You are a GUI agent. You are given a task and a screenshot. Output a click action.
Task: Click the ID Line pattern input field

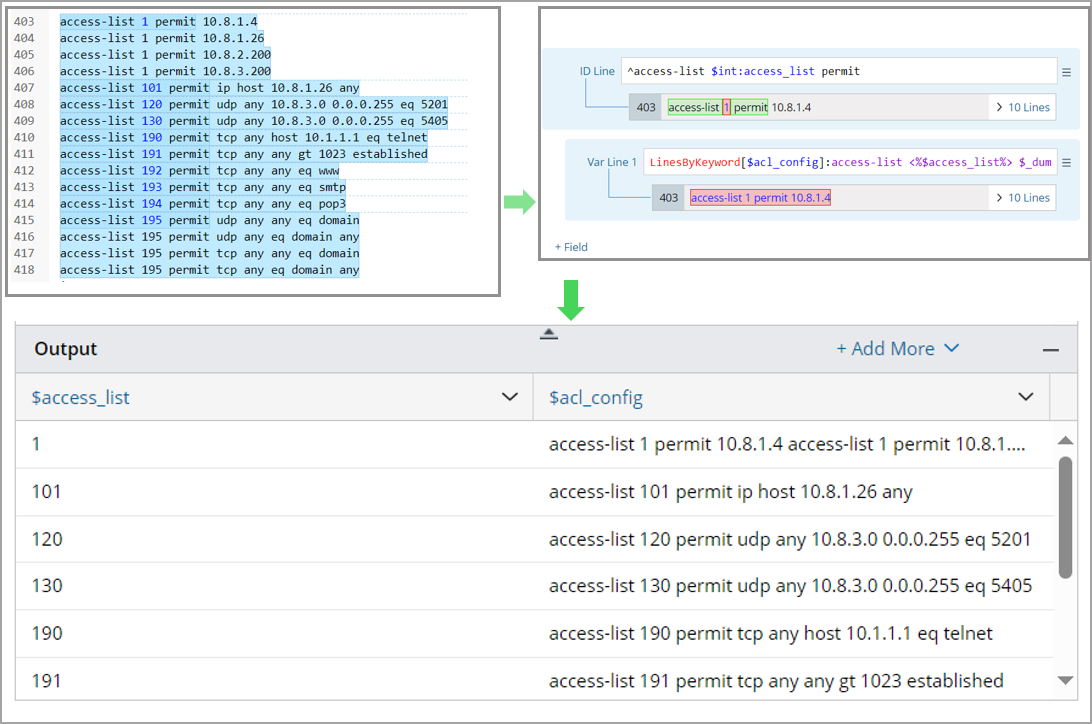(x=839, y=71)
